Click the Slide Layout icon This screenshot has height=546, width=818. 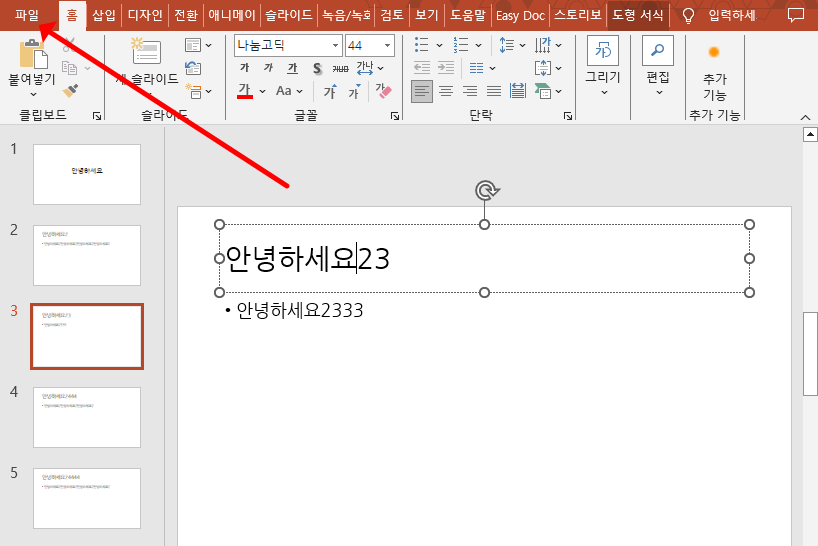tap(193, 45)
